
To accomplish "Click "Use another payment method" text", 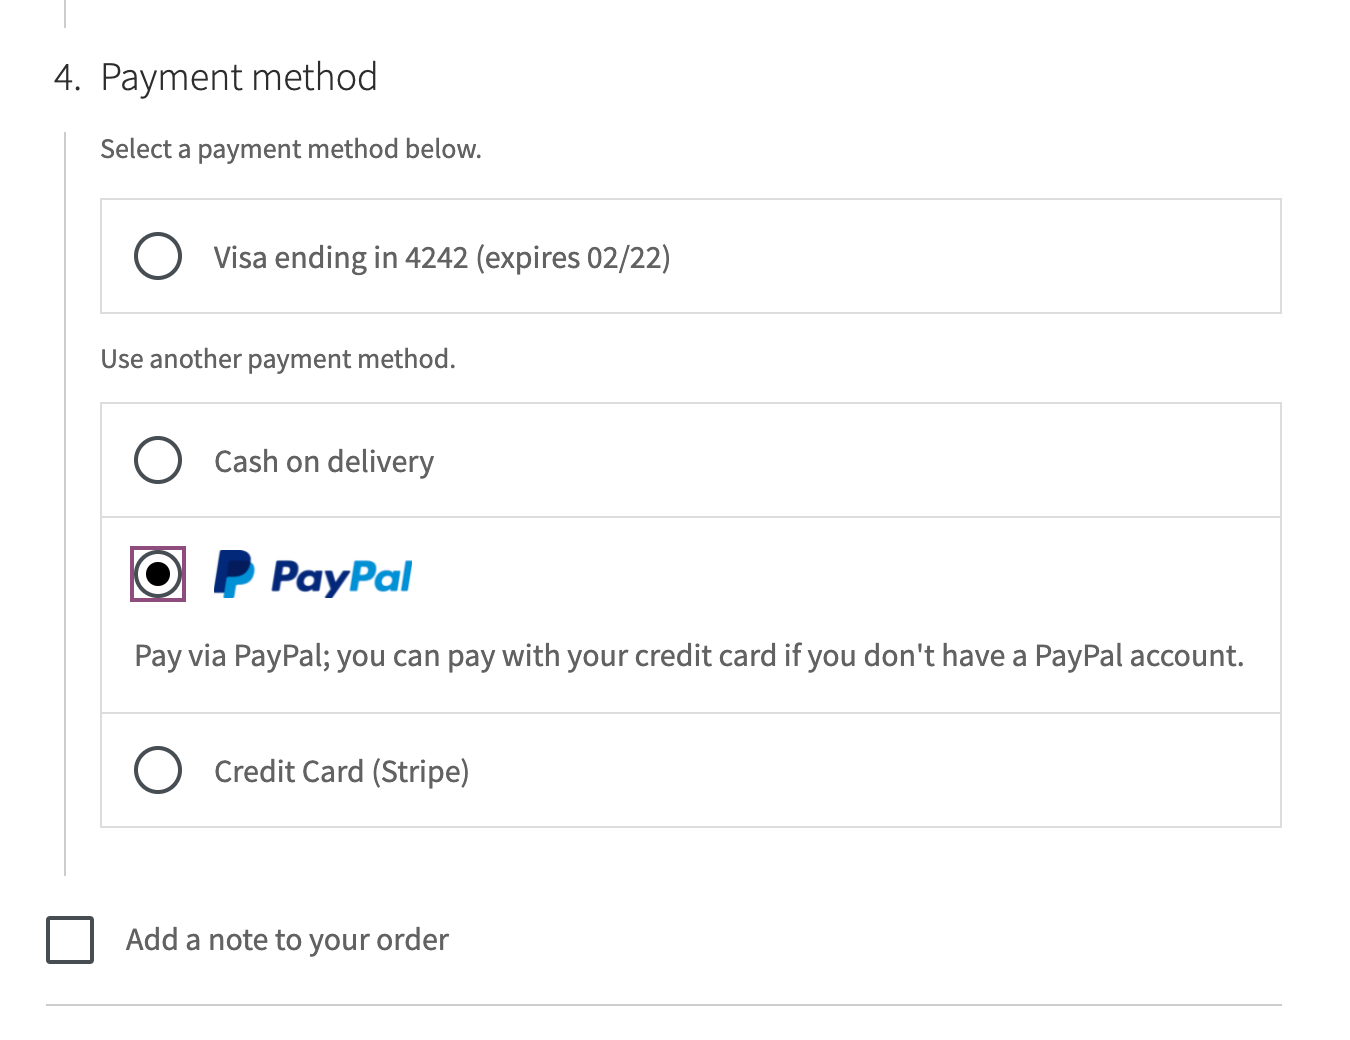I will (278, 358).
